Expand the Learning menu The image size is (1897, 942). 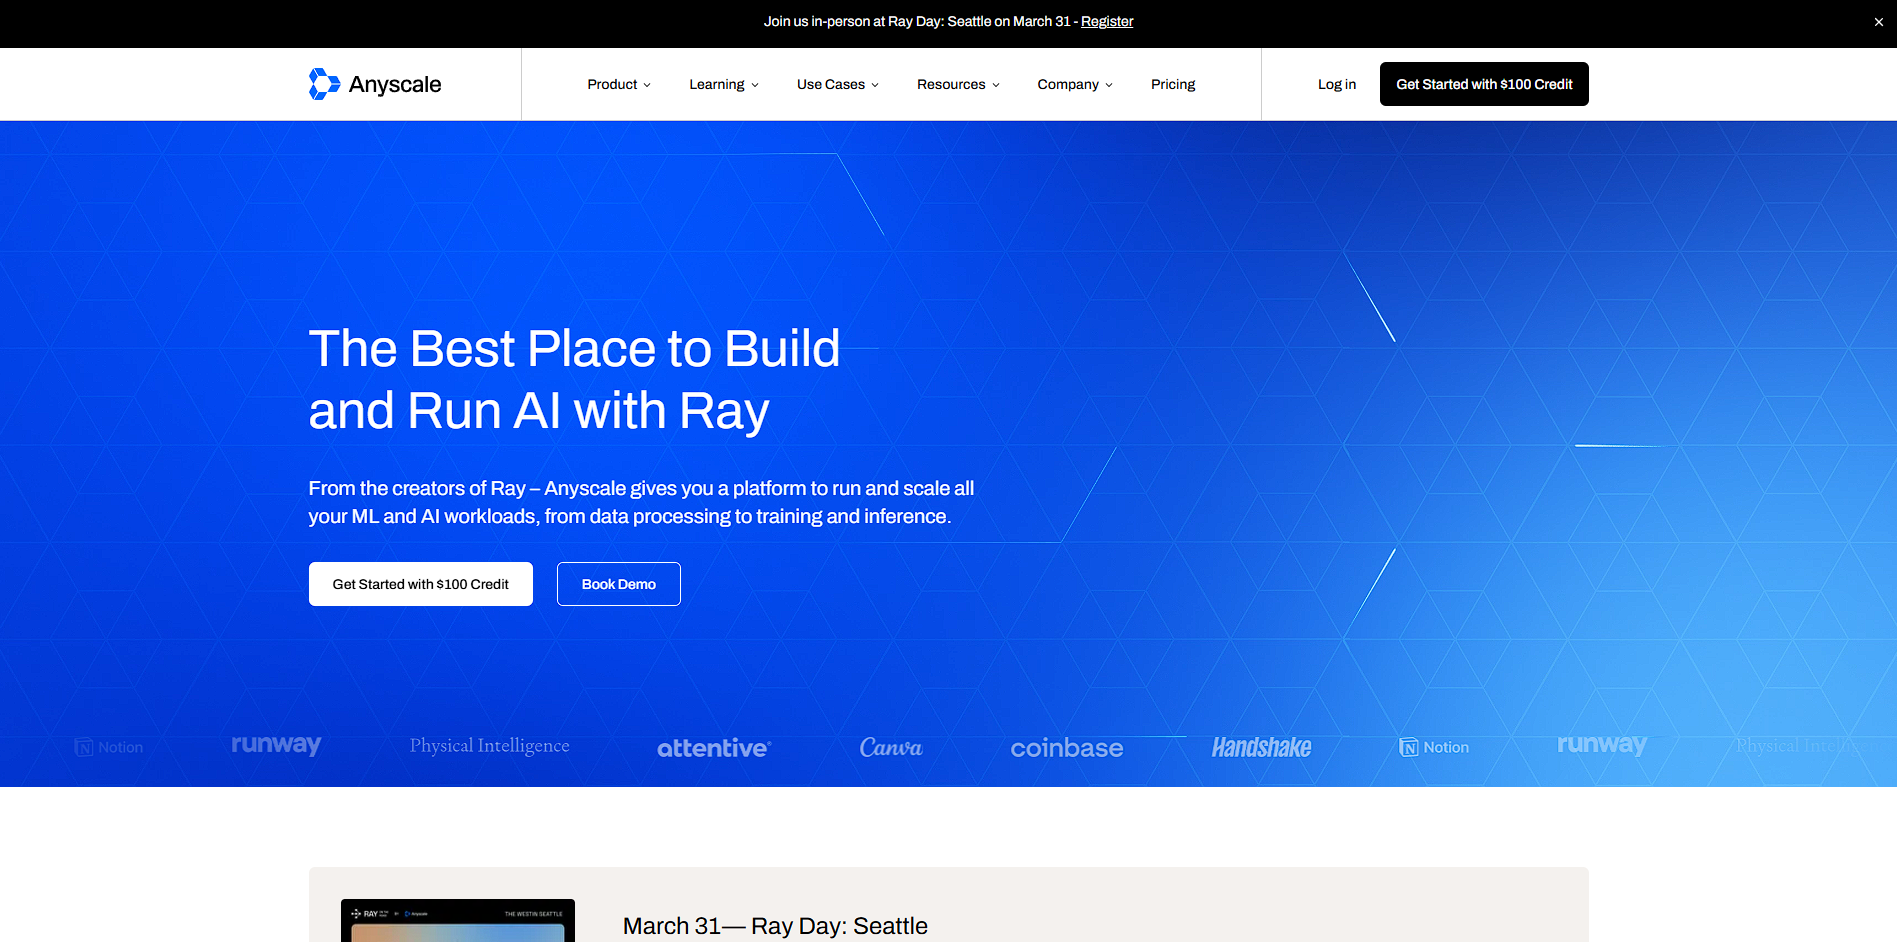[x=724, y=84]
